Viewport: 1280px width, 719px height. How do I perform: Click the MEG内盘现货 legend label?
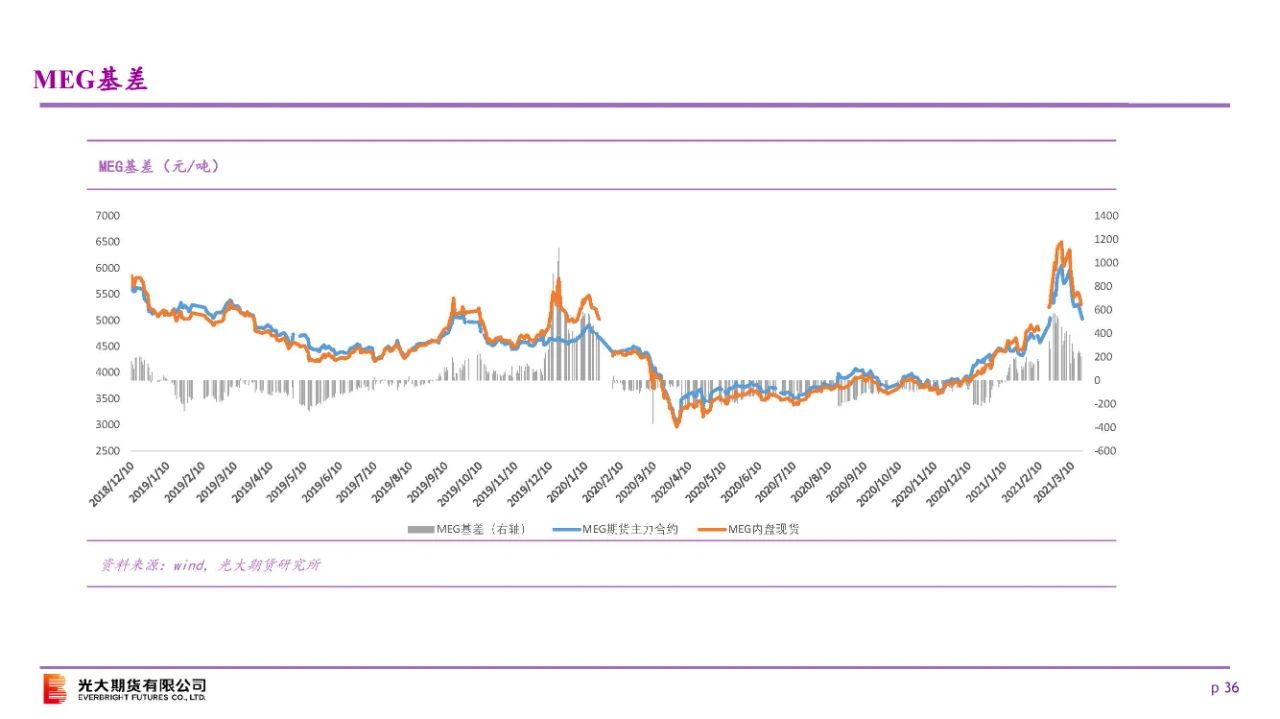tap(763, 529)
